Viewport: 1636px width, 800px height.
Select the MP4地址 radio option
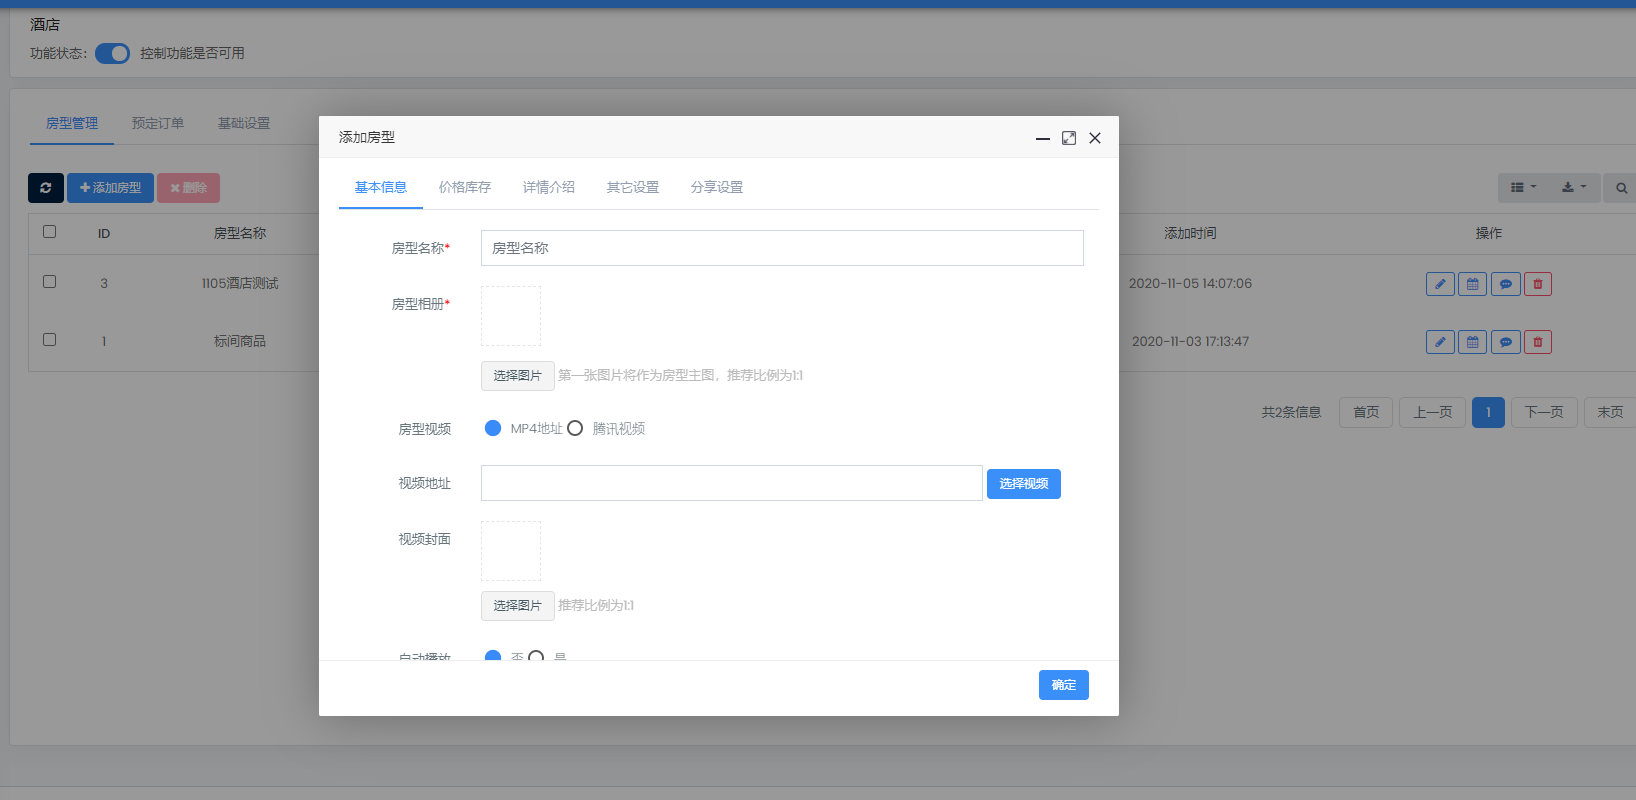click(493, 428)
